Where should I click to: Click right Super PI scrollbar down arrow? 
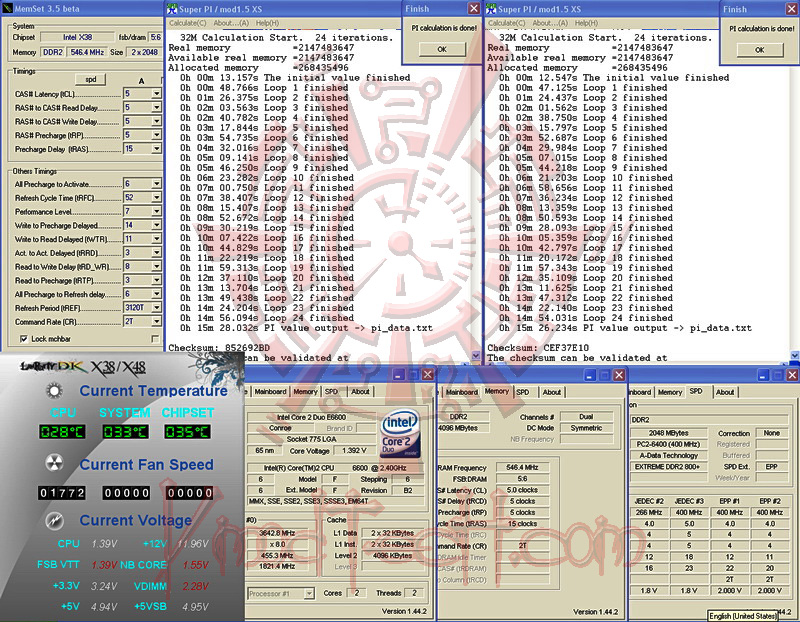tap(795, 355)
